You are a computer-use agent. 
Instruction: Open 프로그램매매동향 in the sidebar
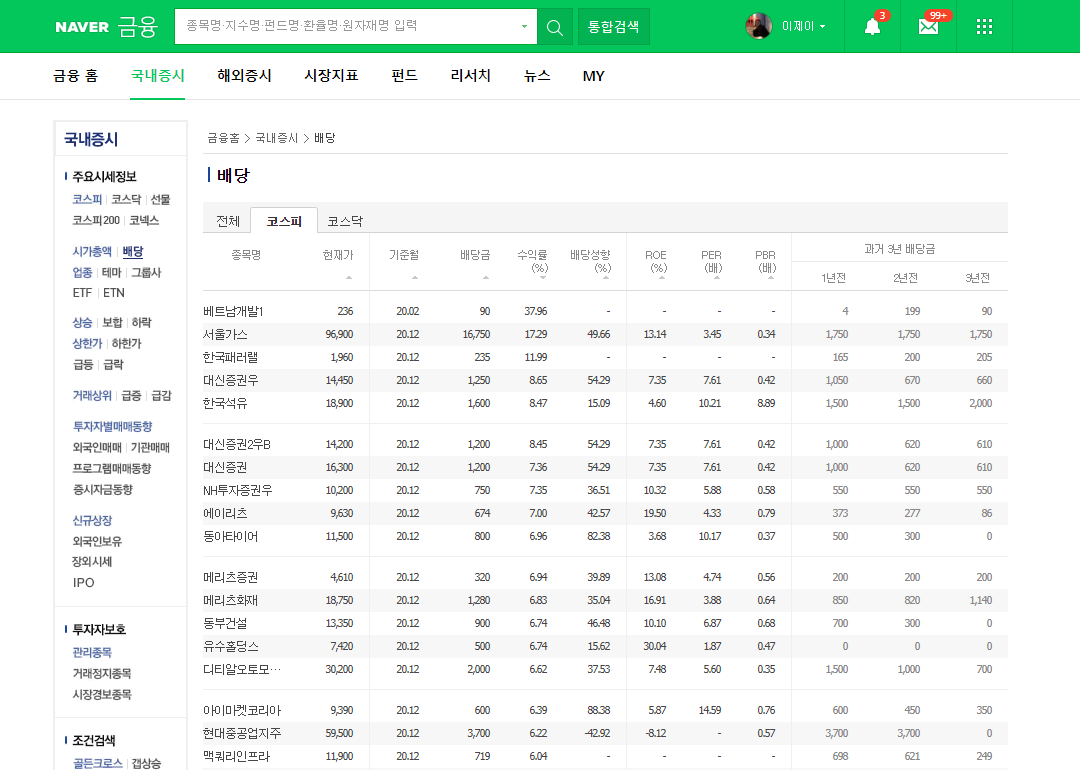tap(112, 468)
